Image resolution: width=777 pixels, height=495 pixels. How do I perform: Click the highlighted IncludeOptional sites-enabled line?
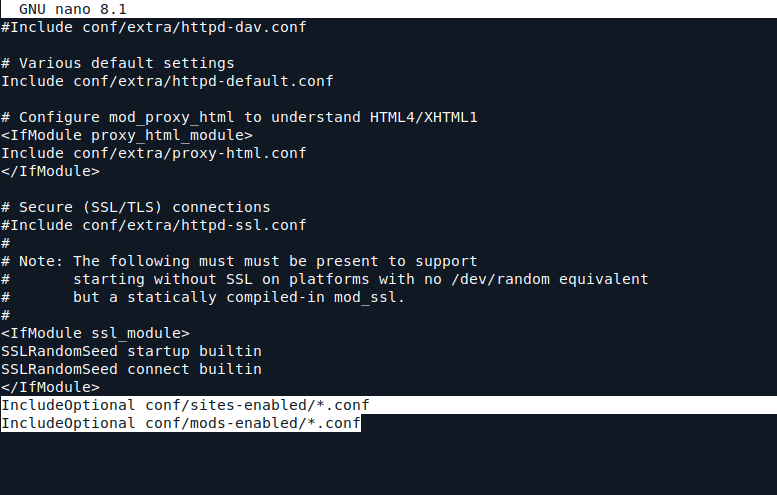pos(185,405)
